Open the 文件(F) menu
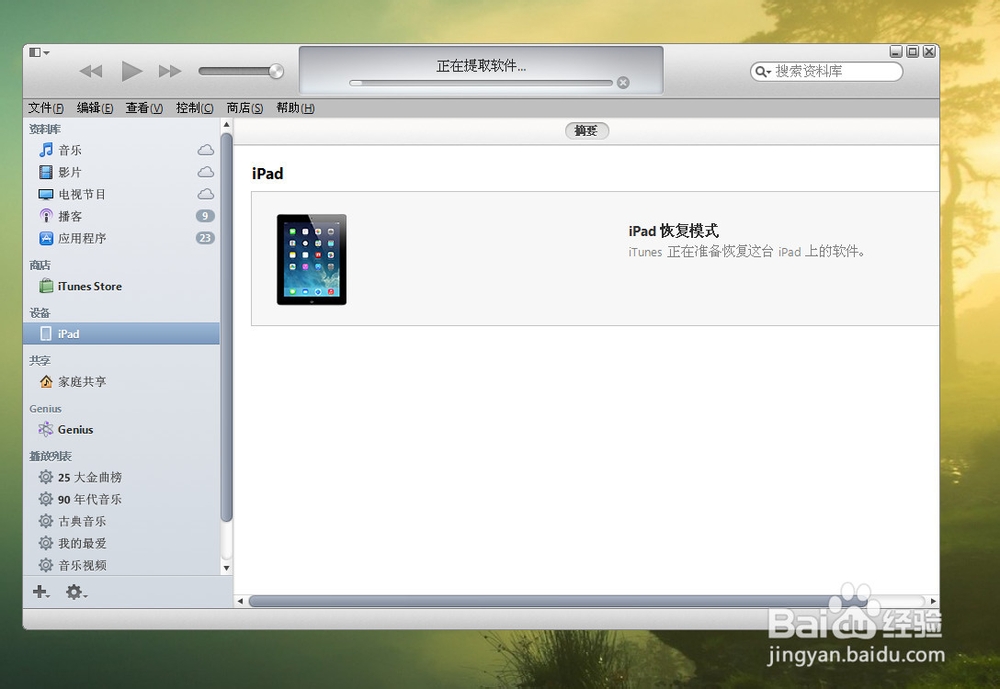The image size is (1000, 689). tap(45, 108)
